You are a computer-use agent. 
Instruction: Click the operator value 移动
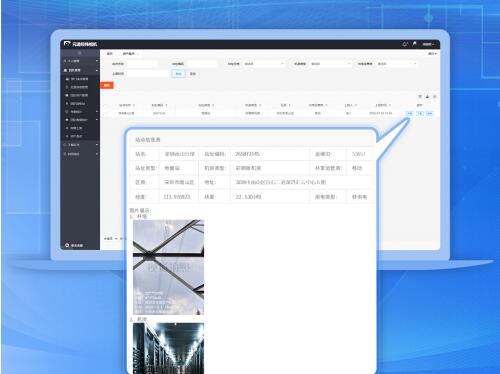pos(357,168)
